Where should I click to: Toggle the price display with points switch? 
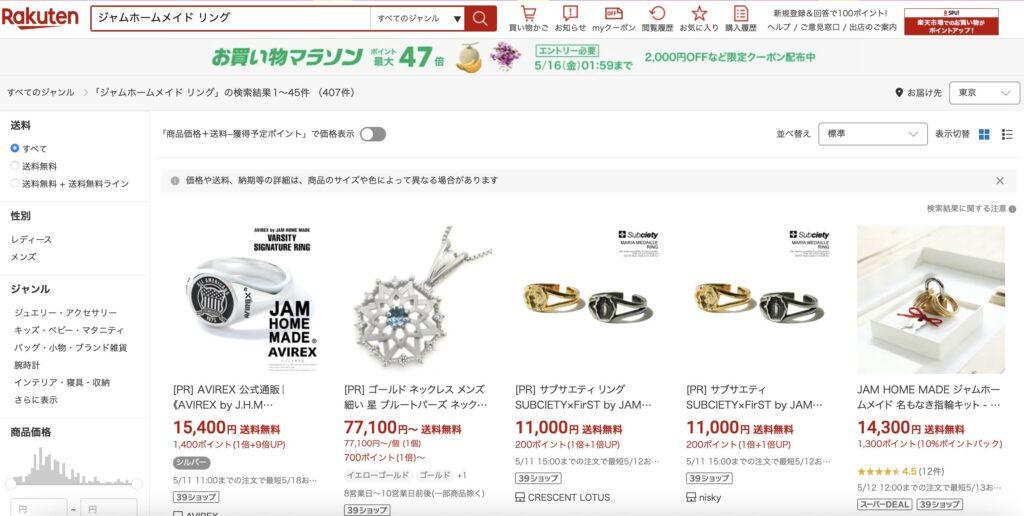point(373,134)
